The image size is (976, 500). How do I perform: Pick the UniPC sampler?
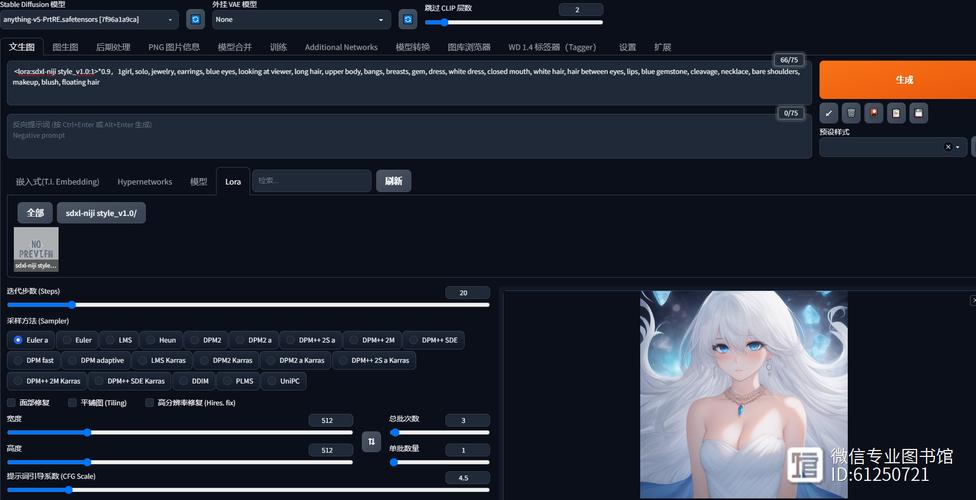284,380
